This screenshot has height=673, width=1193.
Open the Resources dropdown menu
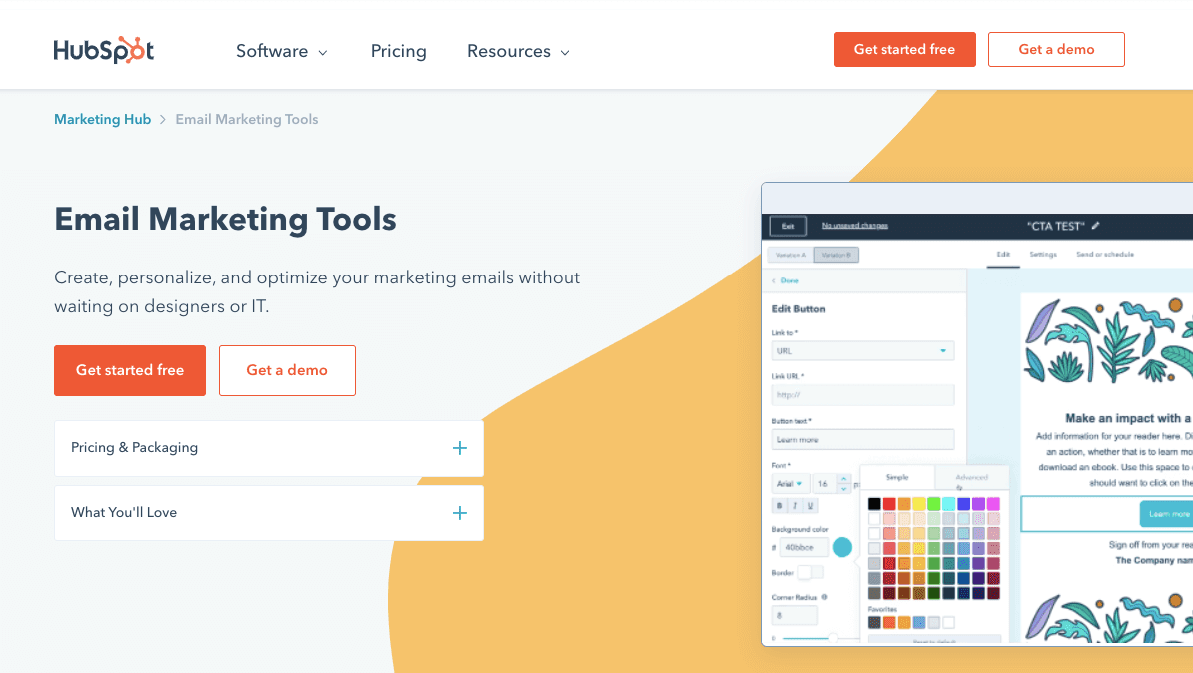point(518,51)
